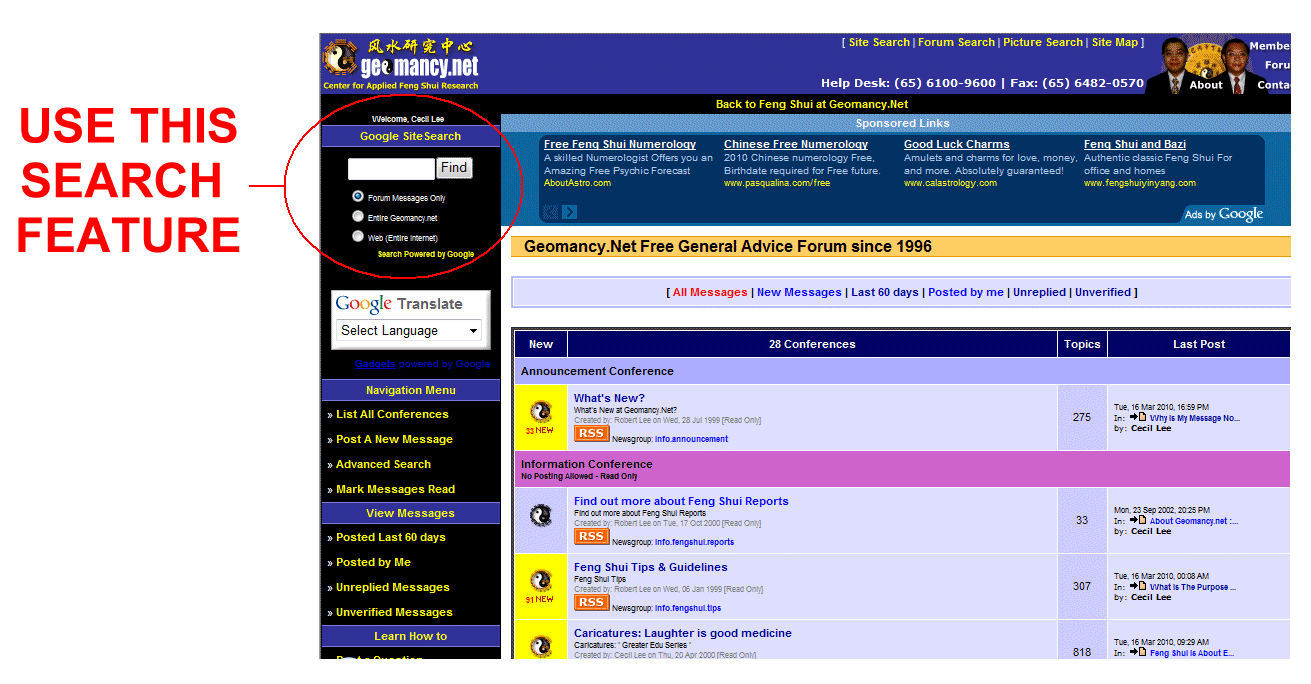
Task: Choose the Web (Entire Internet) radio button
Action: pos(358,236)
